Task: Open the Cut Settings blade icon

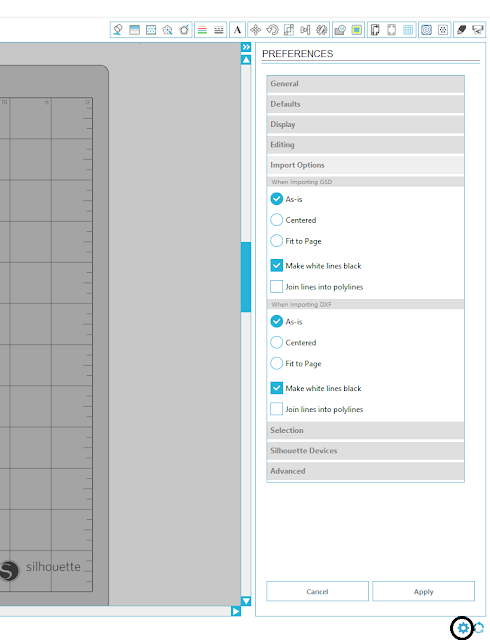Action: [x=461, y=30]
